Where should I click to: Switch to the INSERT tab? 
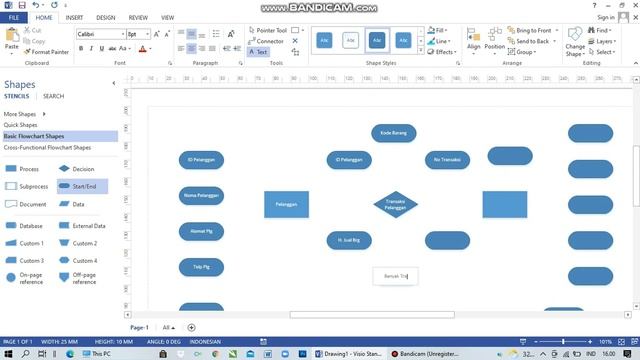[x=74, y=18]
